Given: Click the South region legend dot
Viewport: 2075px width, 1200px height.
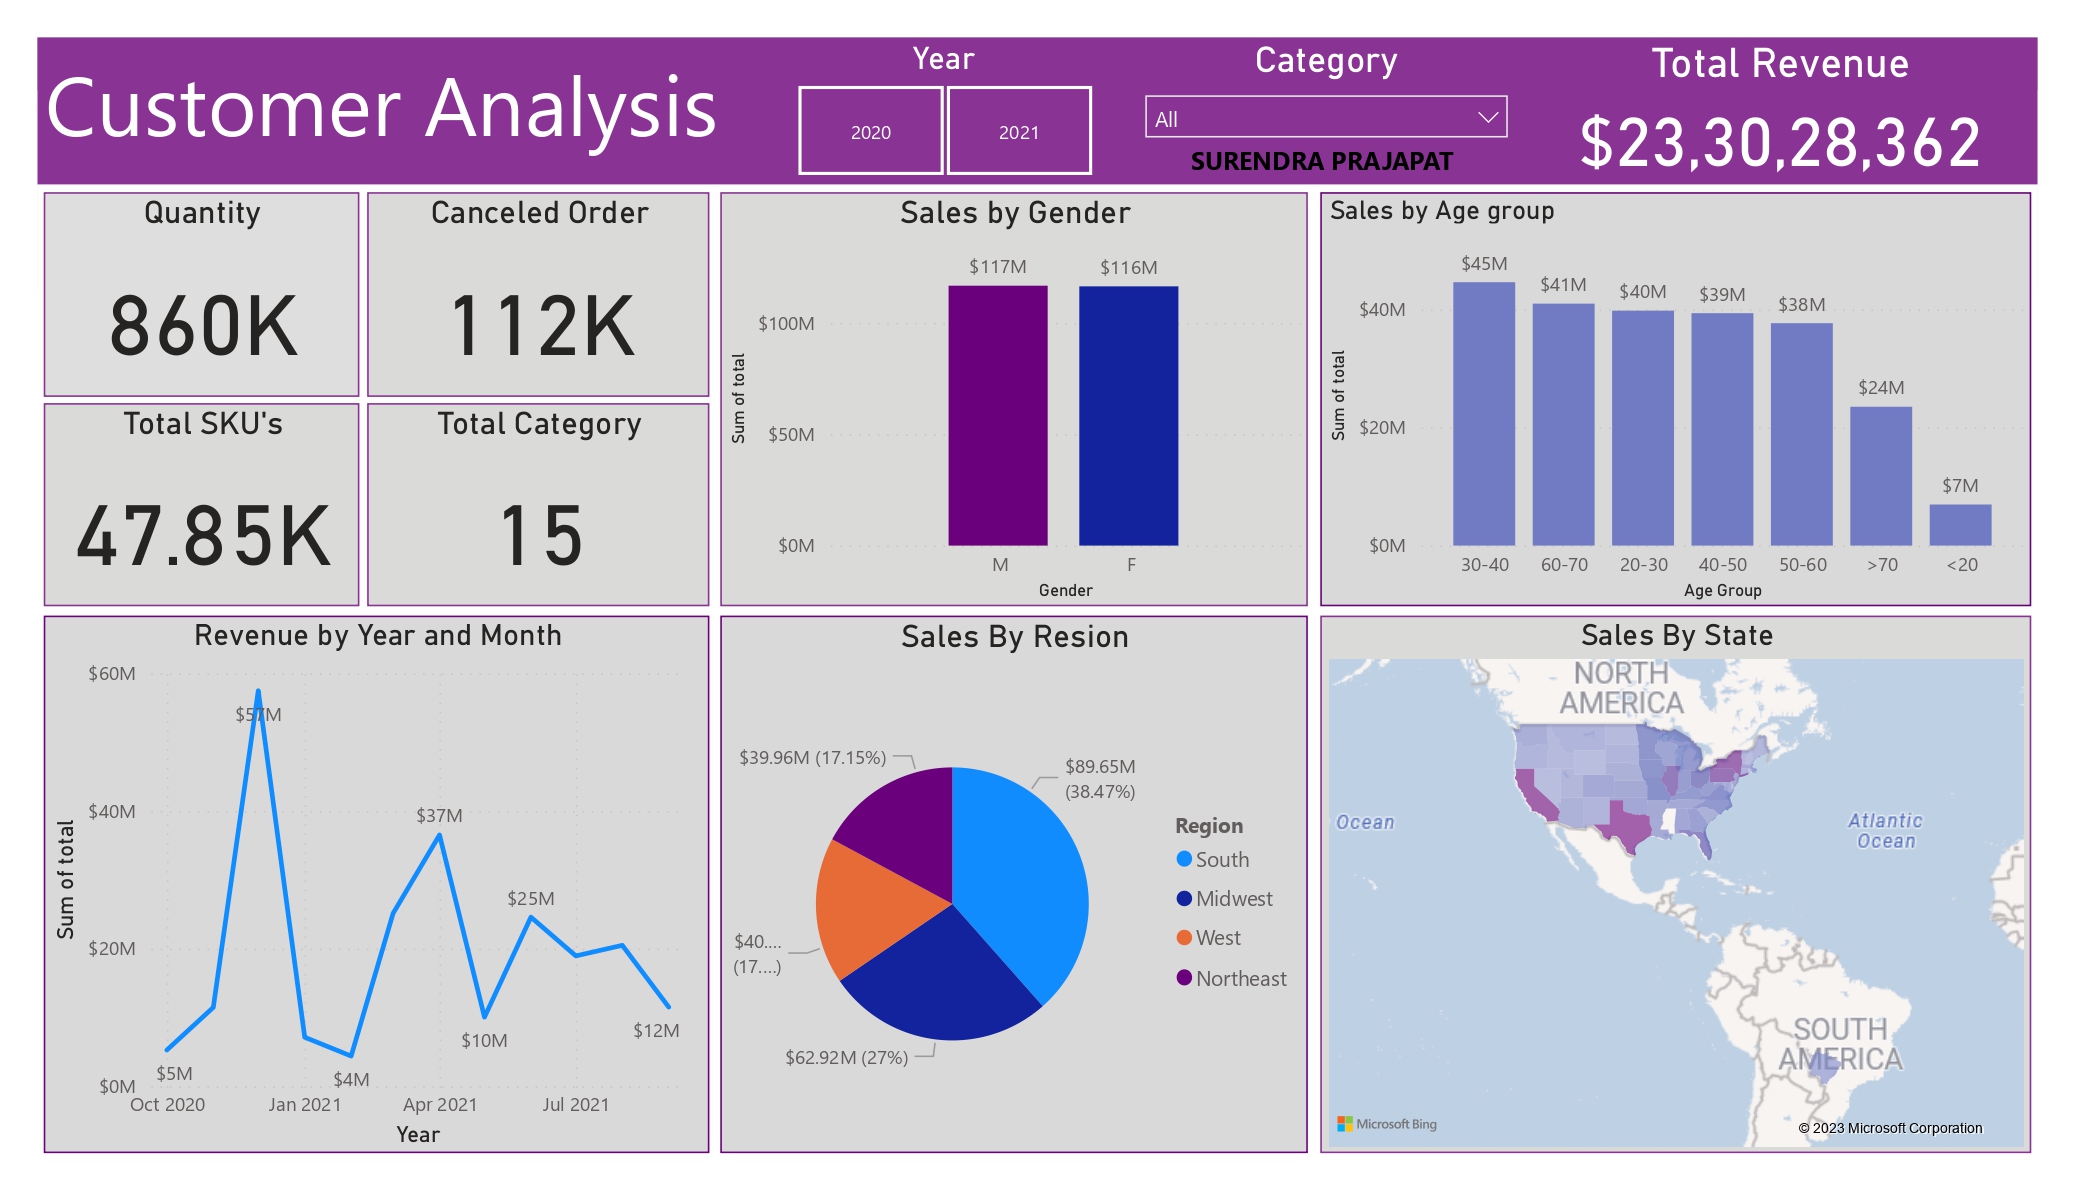Looking at the screenshot, I should tap(1184, 859).
